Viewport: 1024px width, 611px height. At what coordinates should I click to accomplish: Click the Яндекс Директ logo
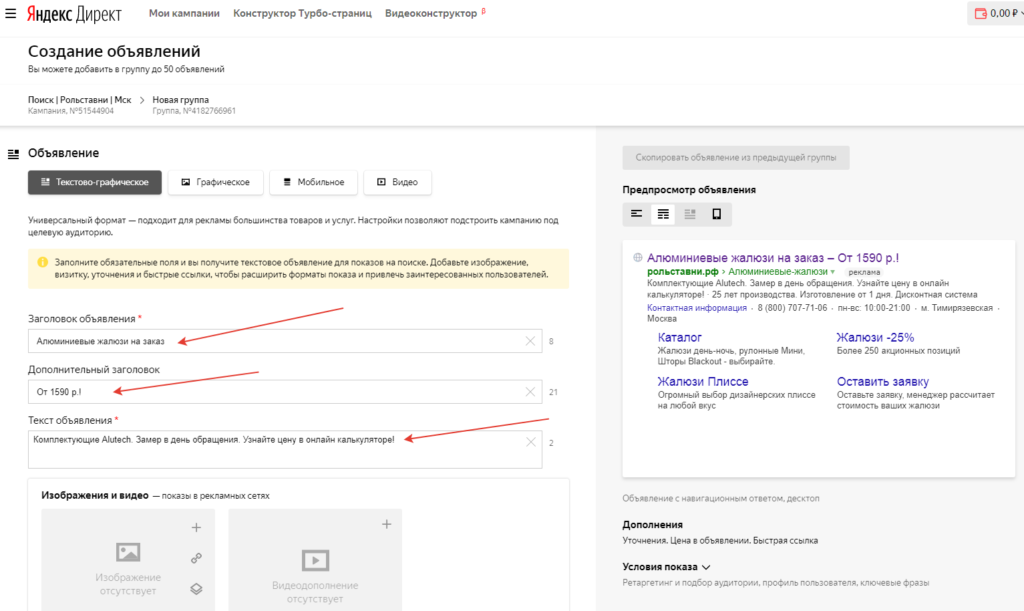[74, 14]
